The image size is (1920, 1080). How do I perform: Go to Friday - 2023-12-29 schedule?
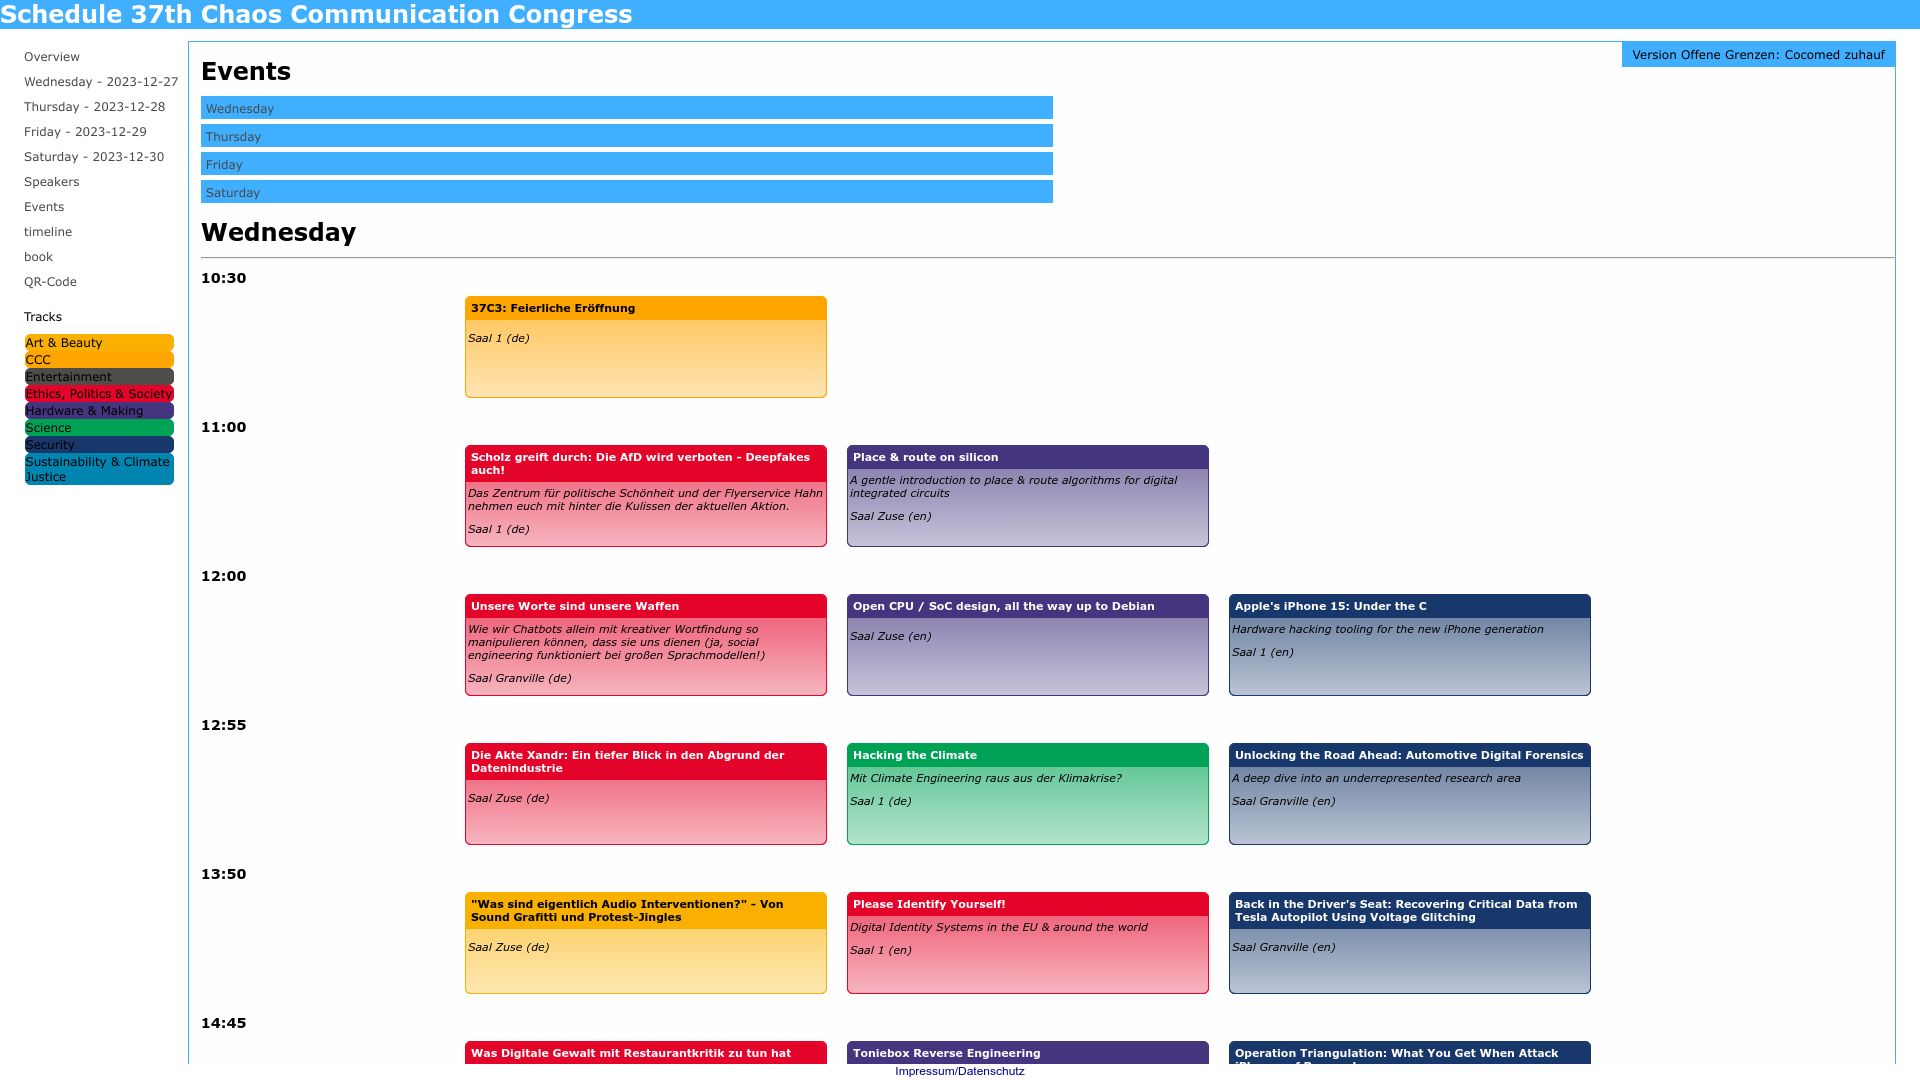pyautogui.click(x=85, y=132)
